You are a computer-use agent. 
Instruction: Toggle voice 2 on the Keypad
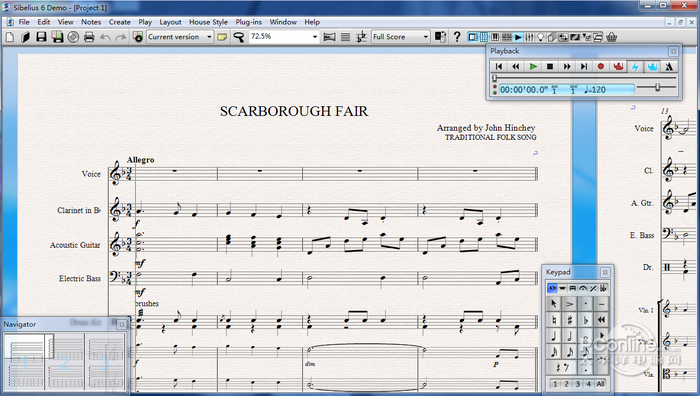coord(566,384)
